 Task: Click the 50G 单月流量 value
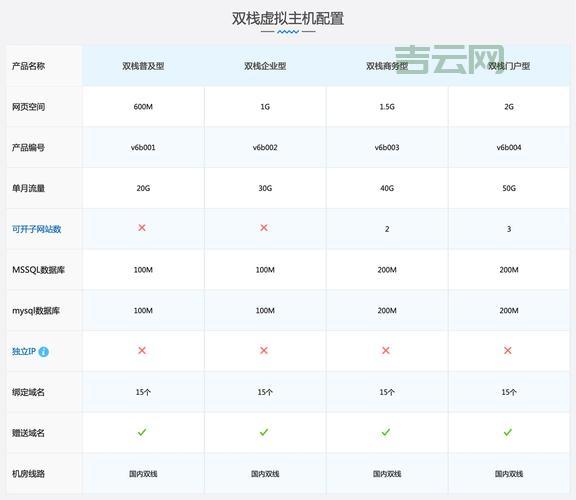(x=509, y=188)
